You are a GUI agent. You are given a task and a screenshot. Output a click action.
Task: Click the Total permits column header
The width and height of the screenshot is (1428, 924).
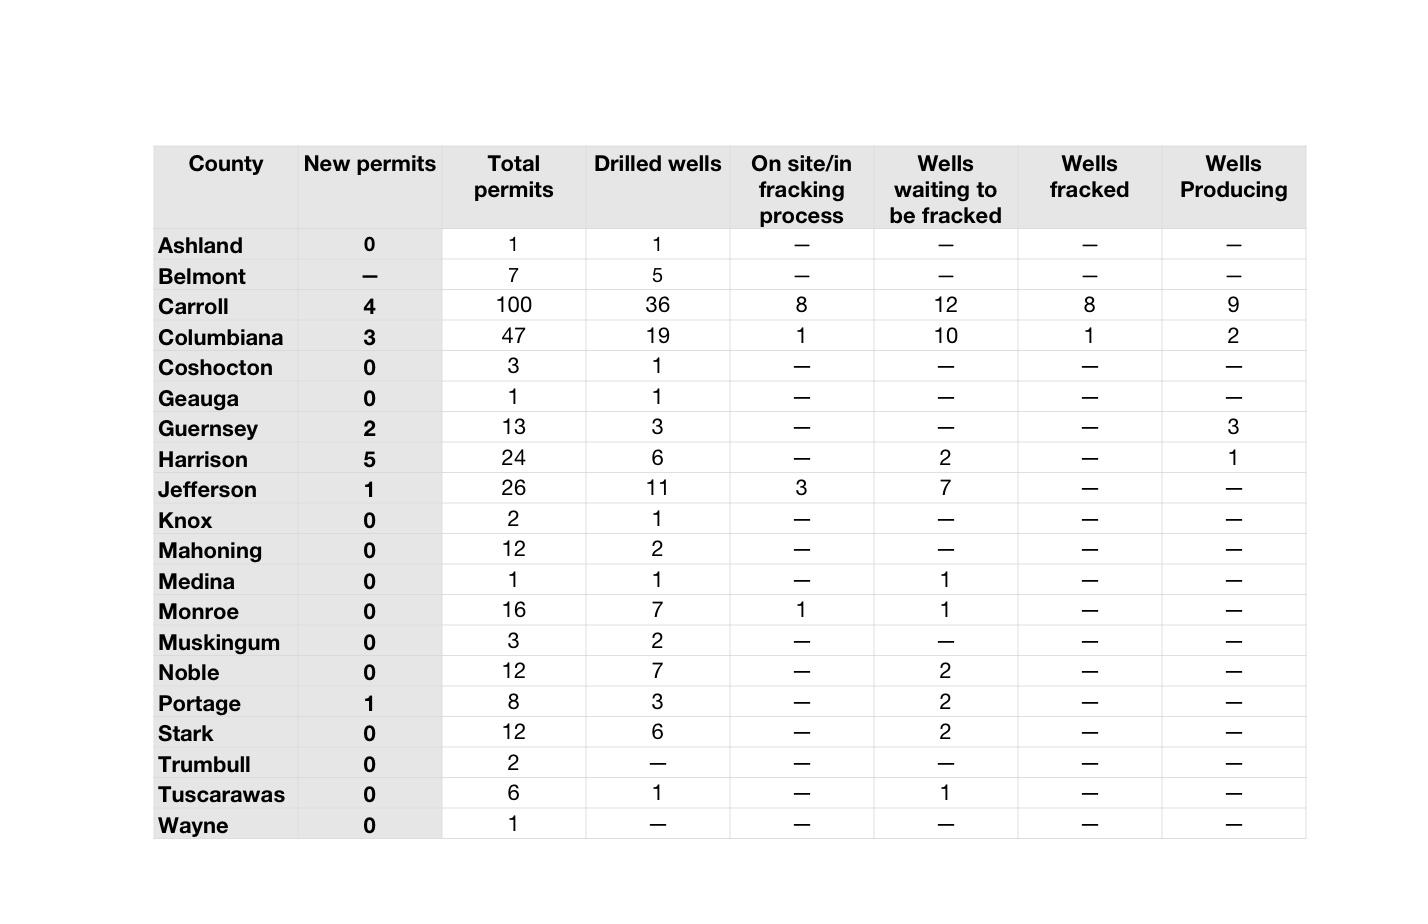513,177
